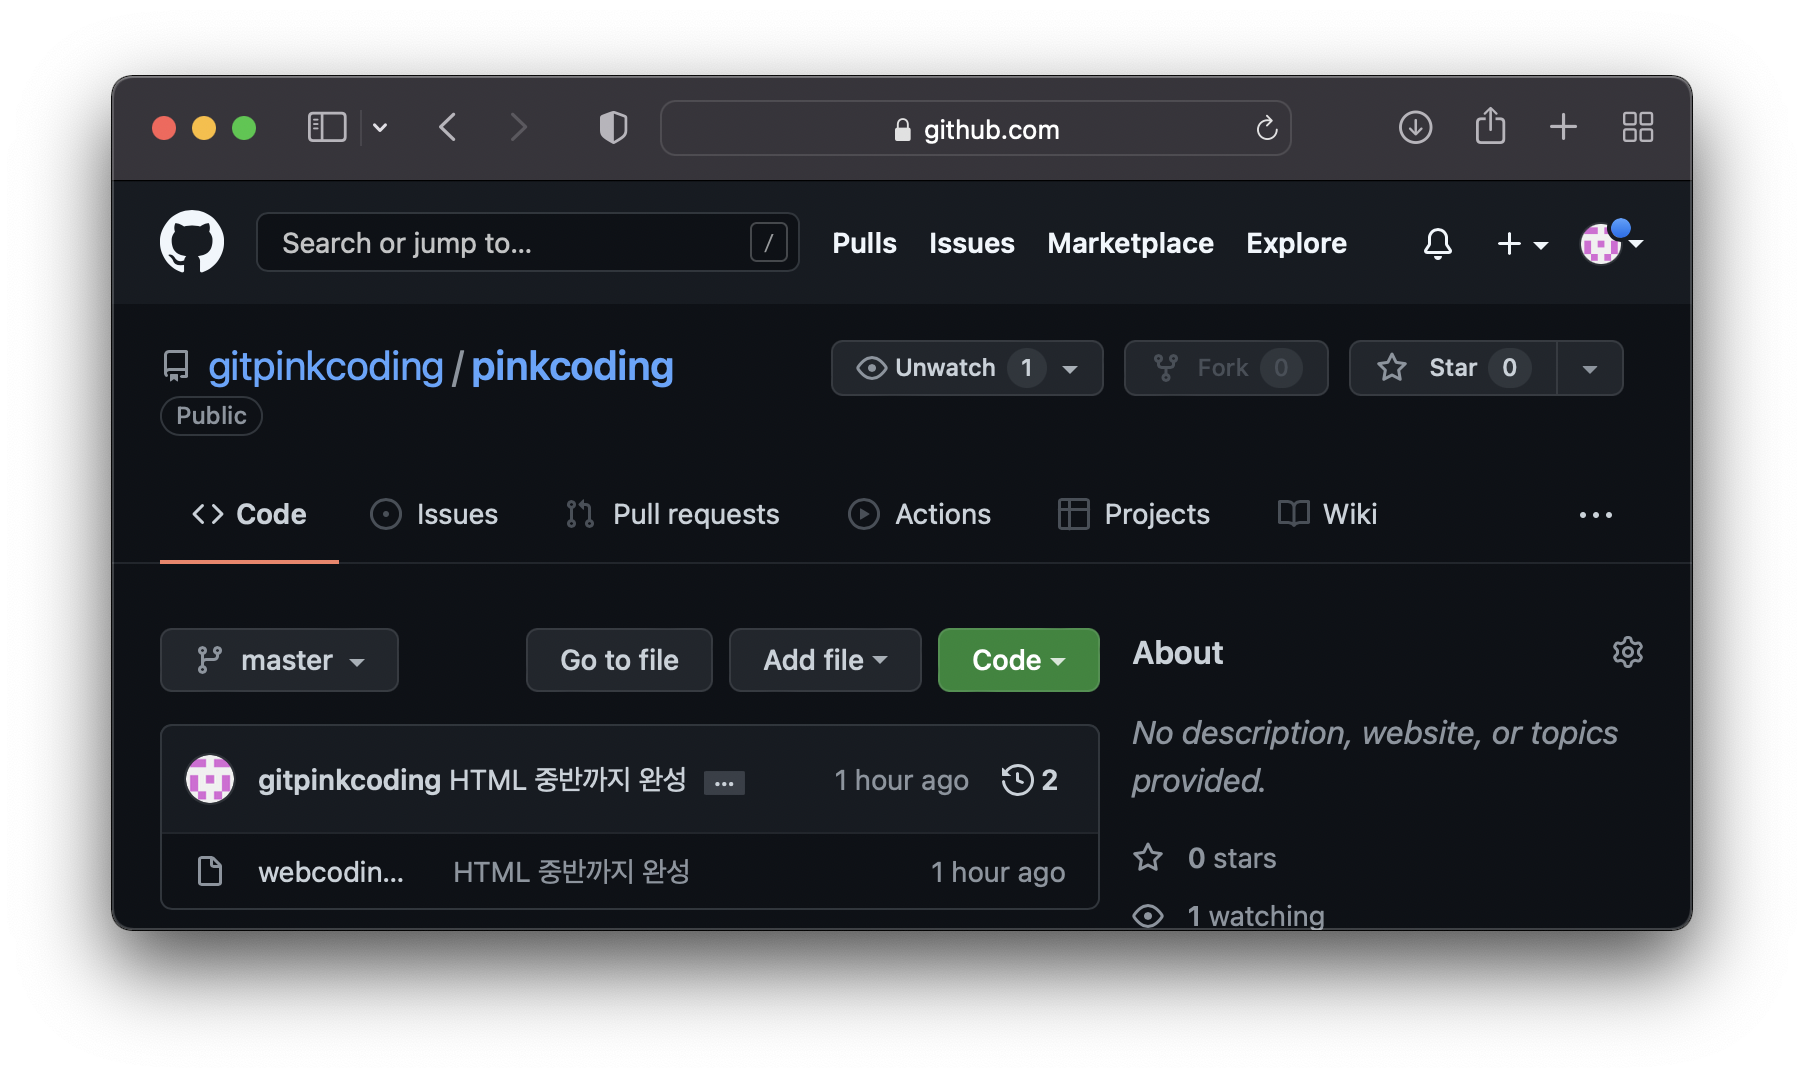1804x1078 pixels.
Task: Switch to the repository Issues tab
Action: pyautogui.click(x=434, y=514)
